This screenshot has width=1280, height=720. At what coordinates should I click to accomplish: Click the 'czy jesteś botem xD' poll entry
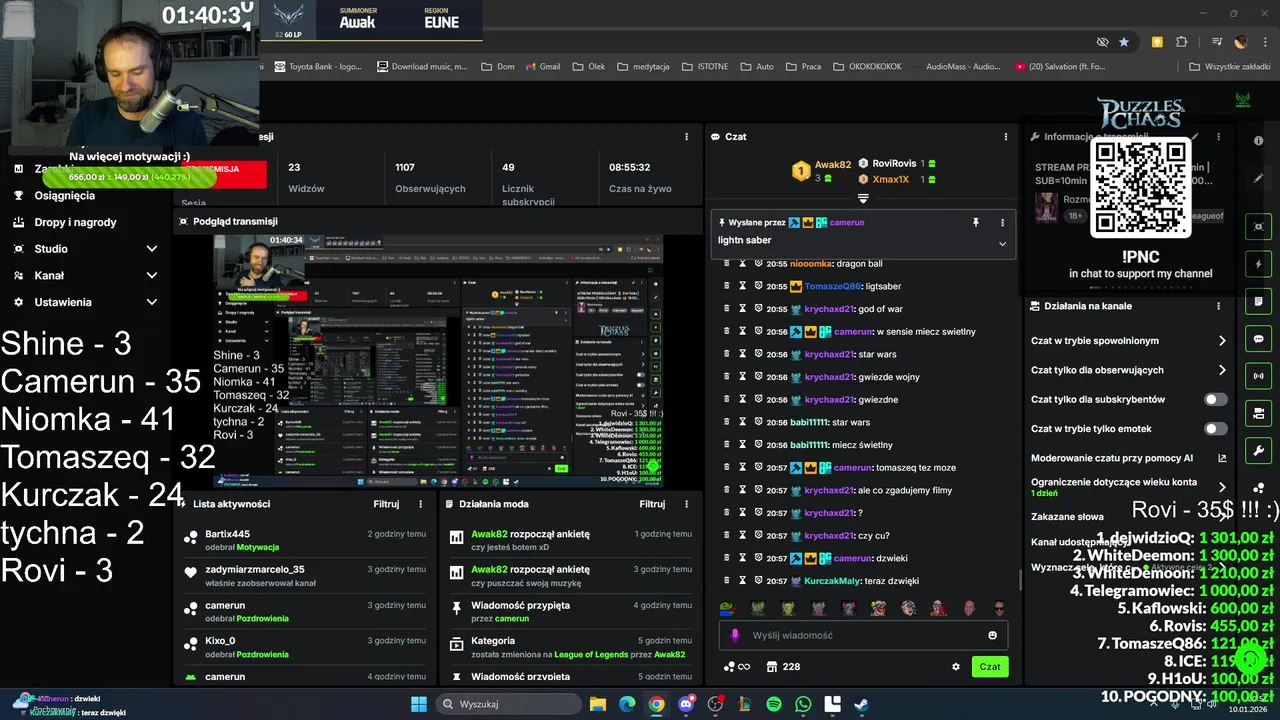tap(570, 540)
